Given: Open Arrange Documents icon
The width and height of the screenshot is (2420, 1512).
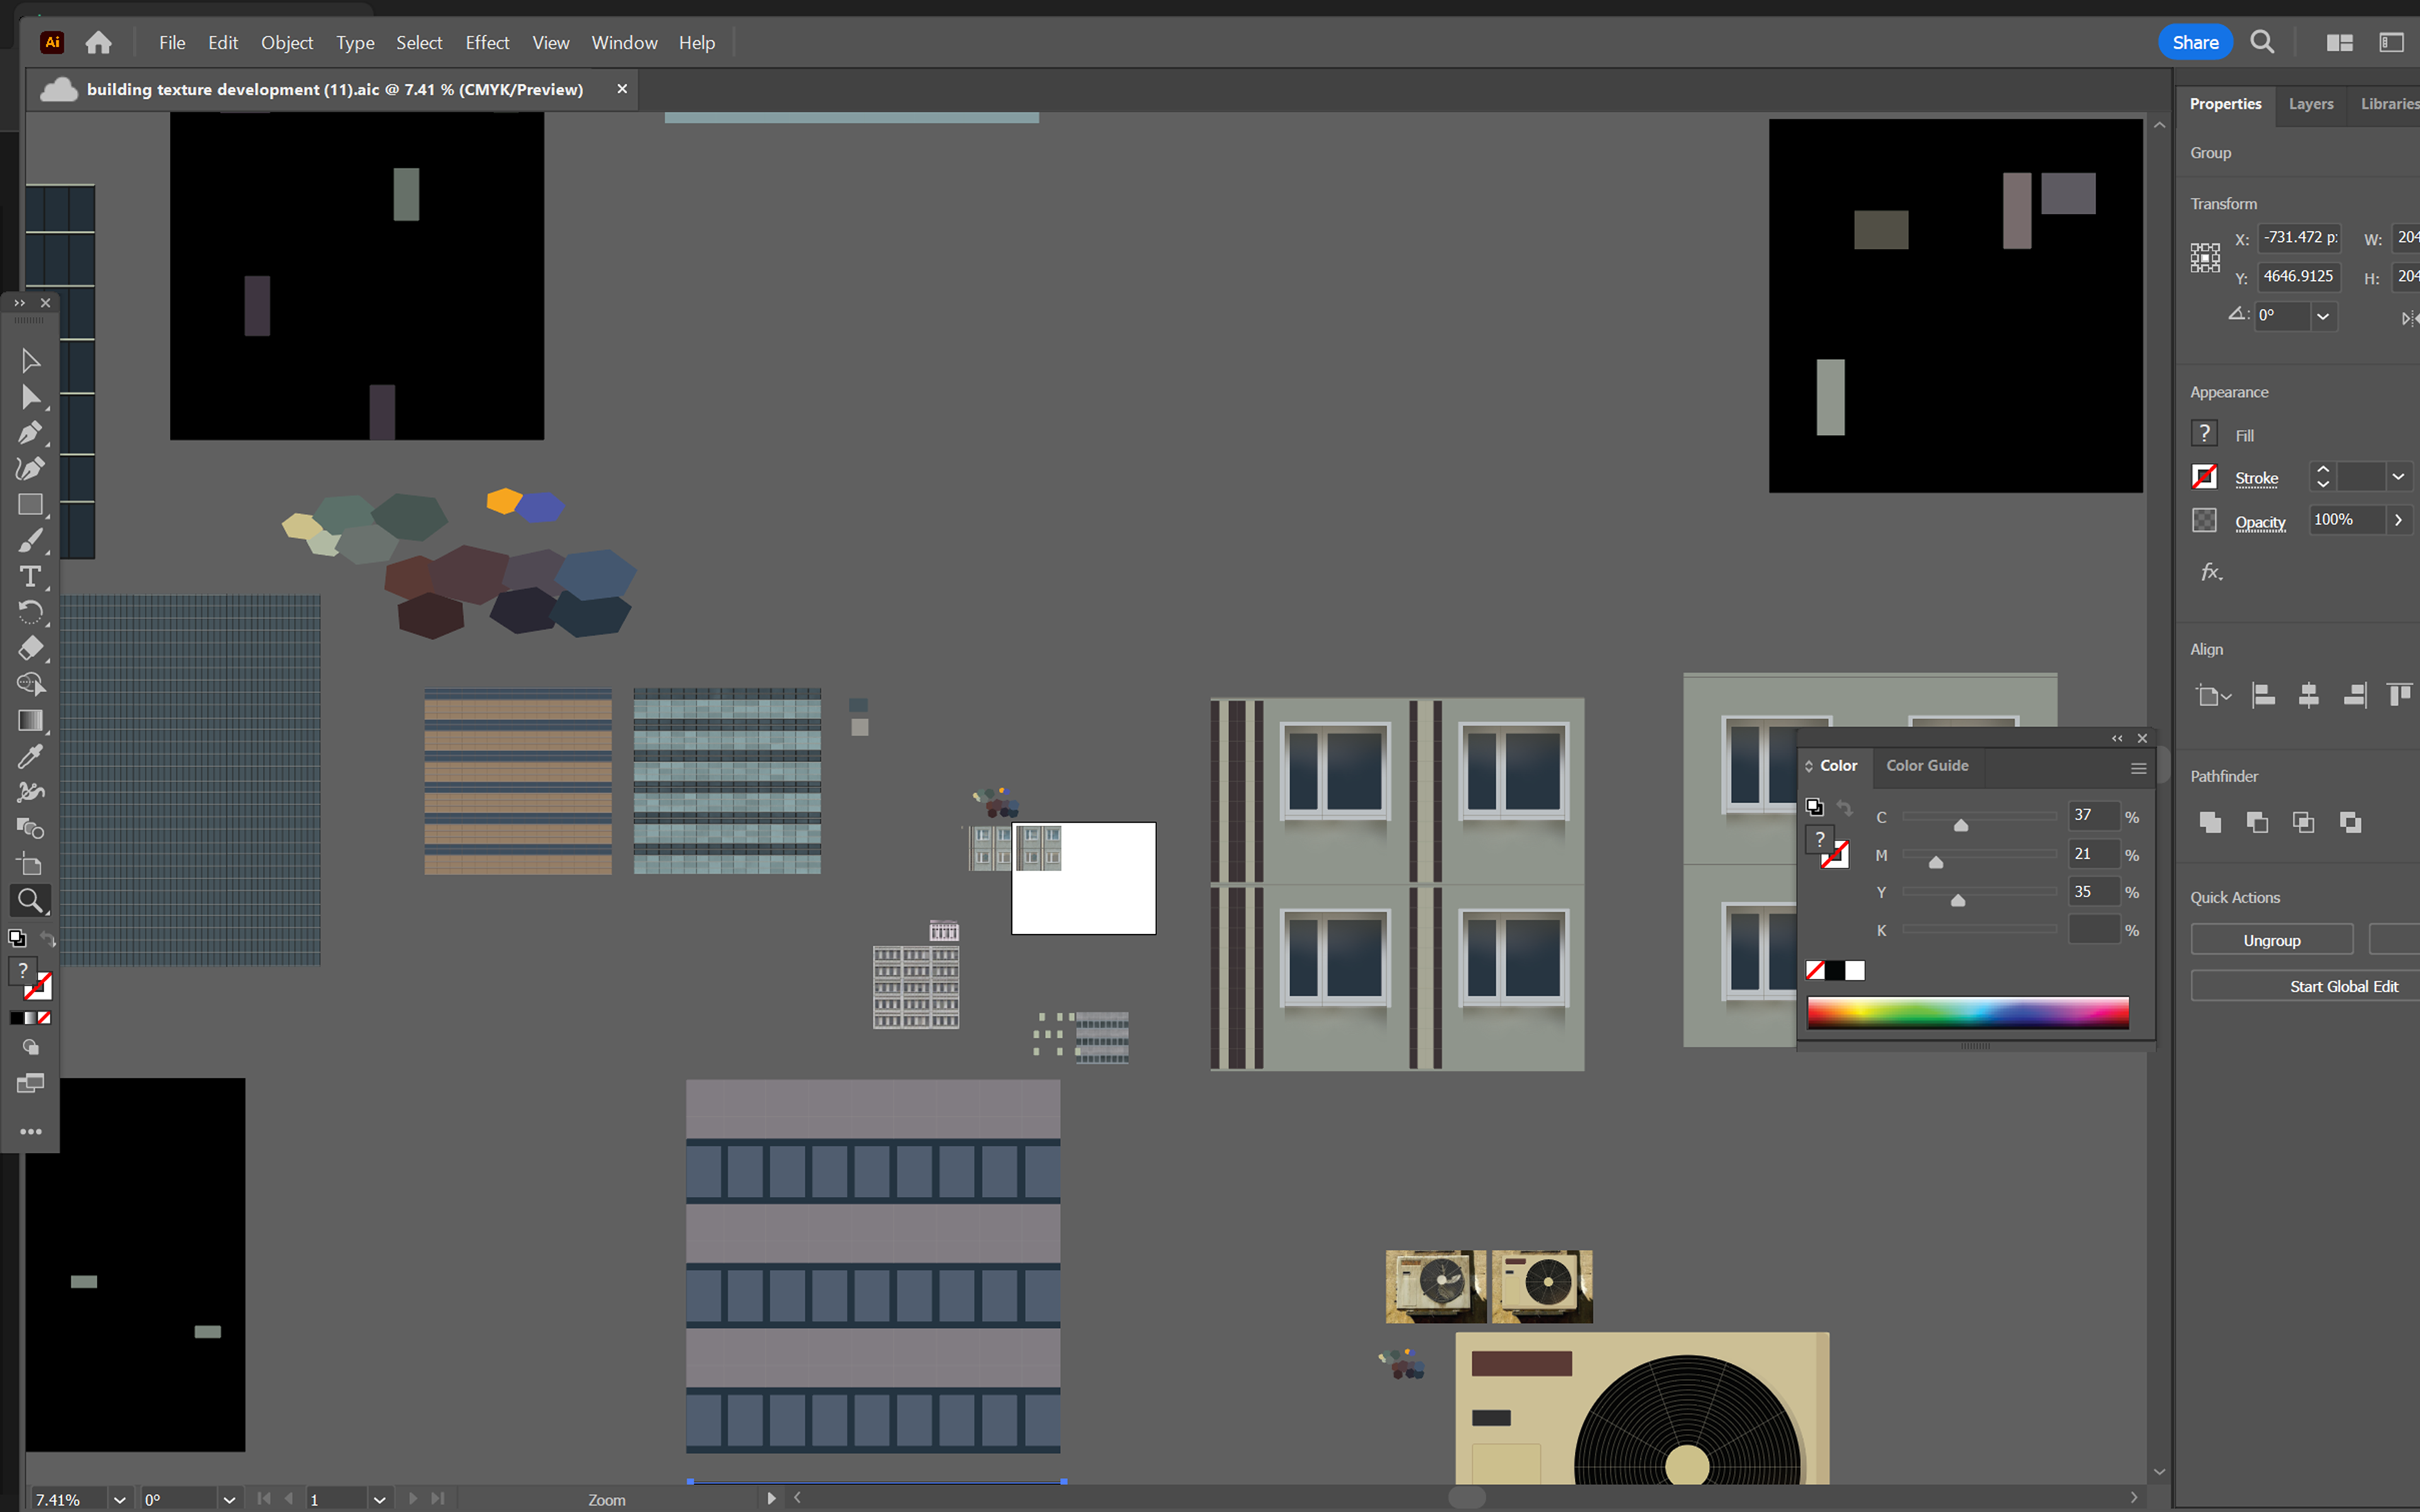Looking at the screenshot, I should tap(2339, 42).
